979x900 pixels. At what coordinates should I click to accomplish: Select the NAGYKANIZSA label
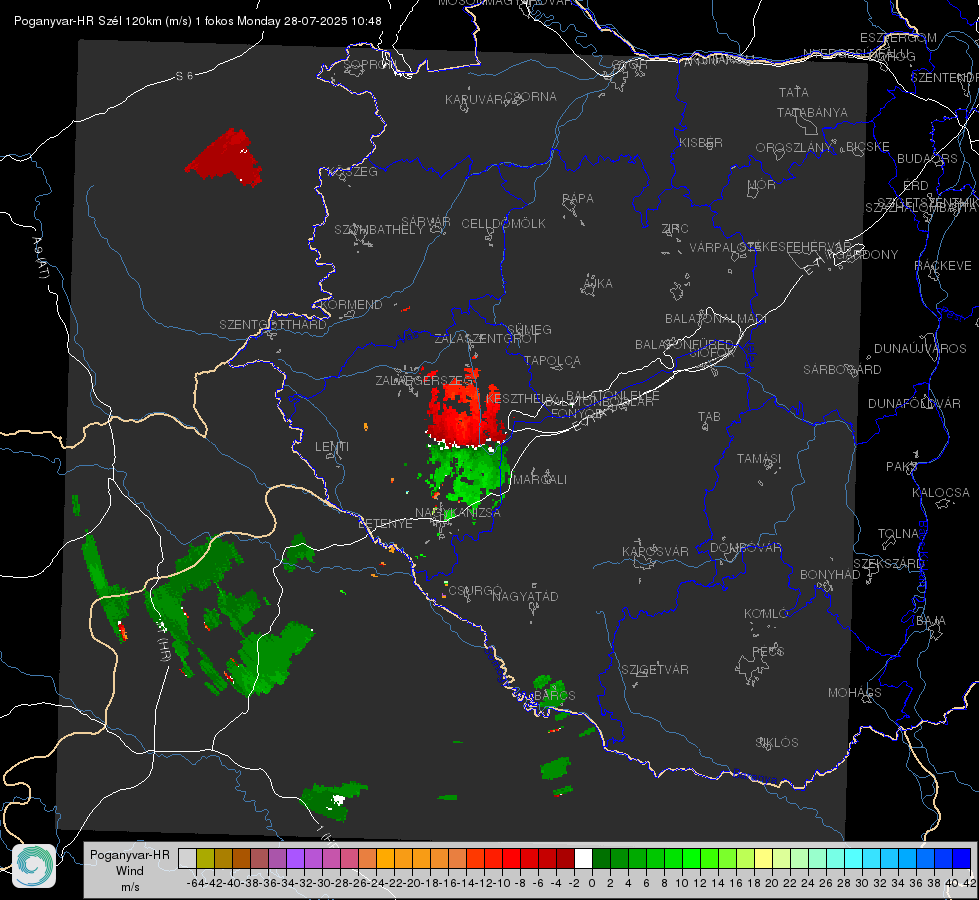coord(458,513)
